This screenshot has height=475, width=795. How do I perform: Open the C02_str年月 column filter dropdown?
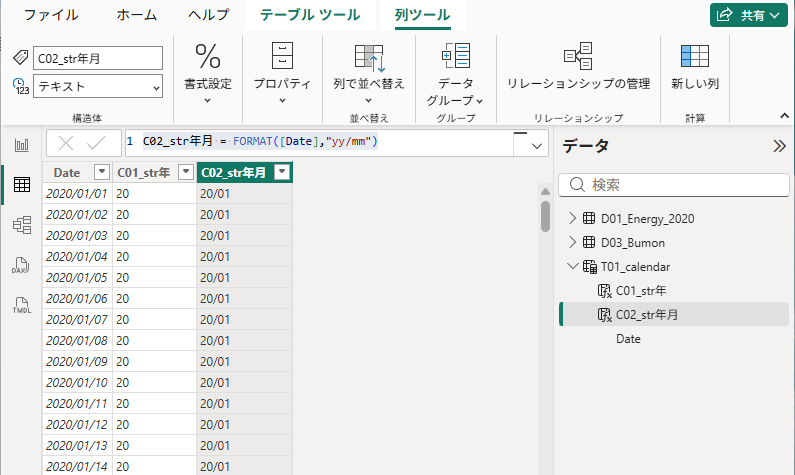coord(282,172)
